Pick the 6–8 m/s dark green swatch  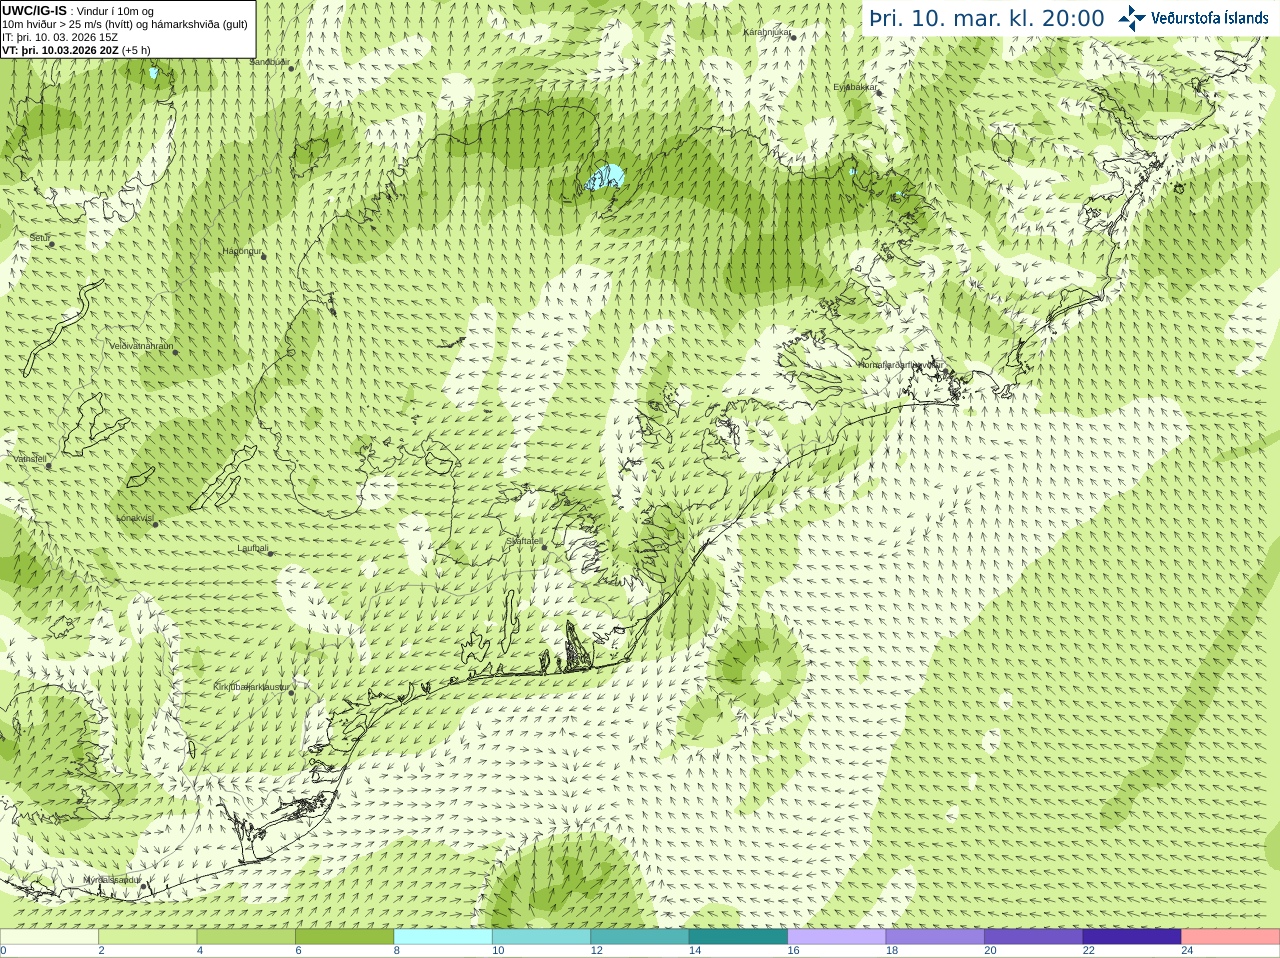(x=344, y=937)
